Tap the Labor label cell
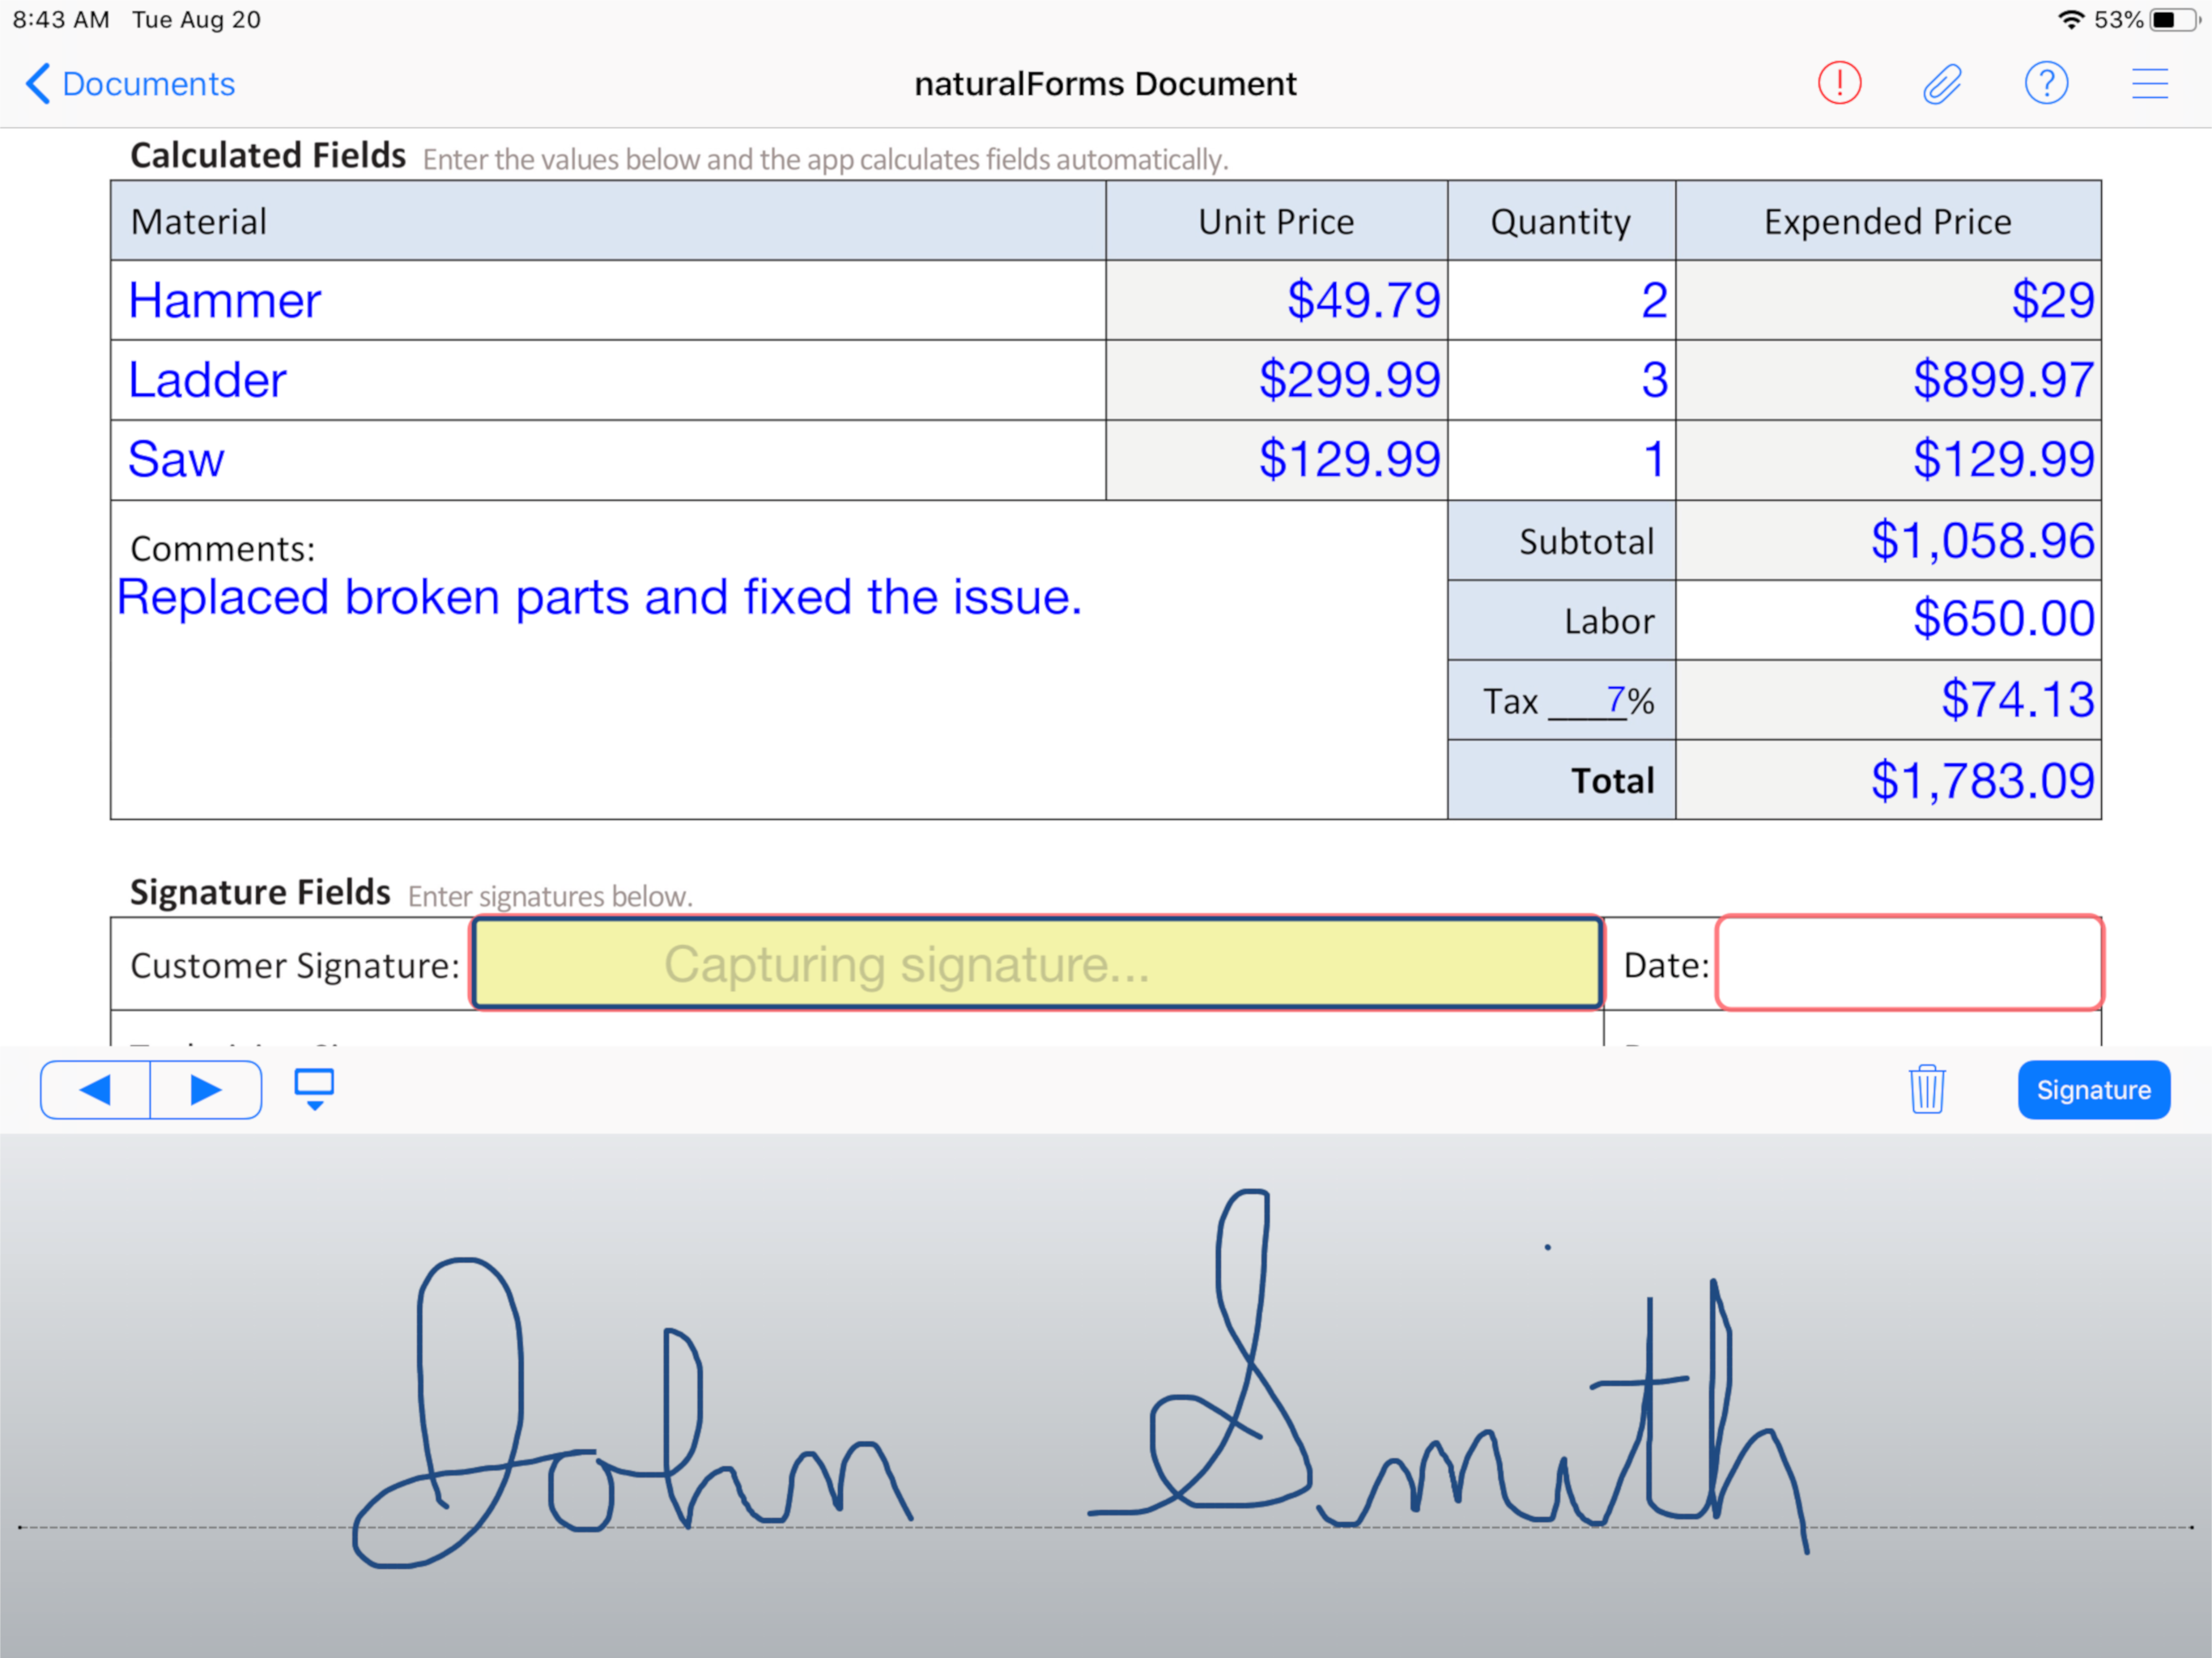This screenshot has width=2212, height=1658. [x=1561, y=620]
